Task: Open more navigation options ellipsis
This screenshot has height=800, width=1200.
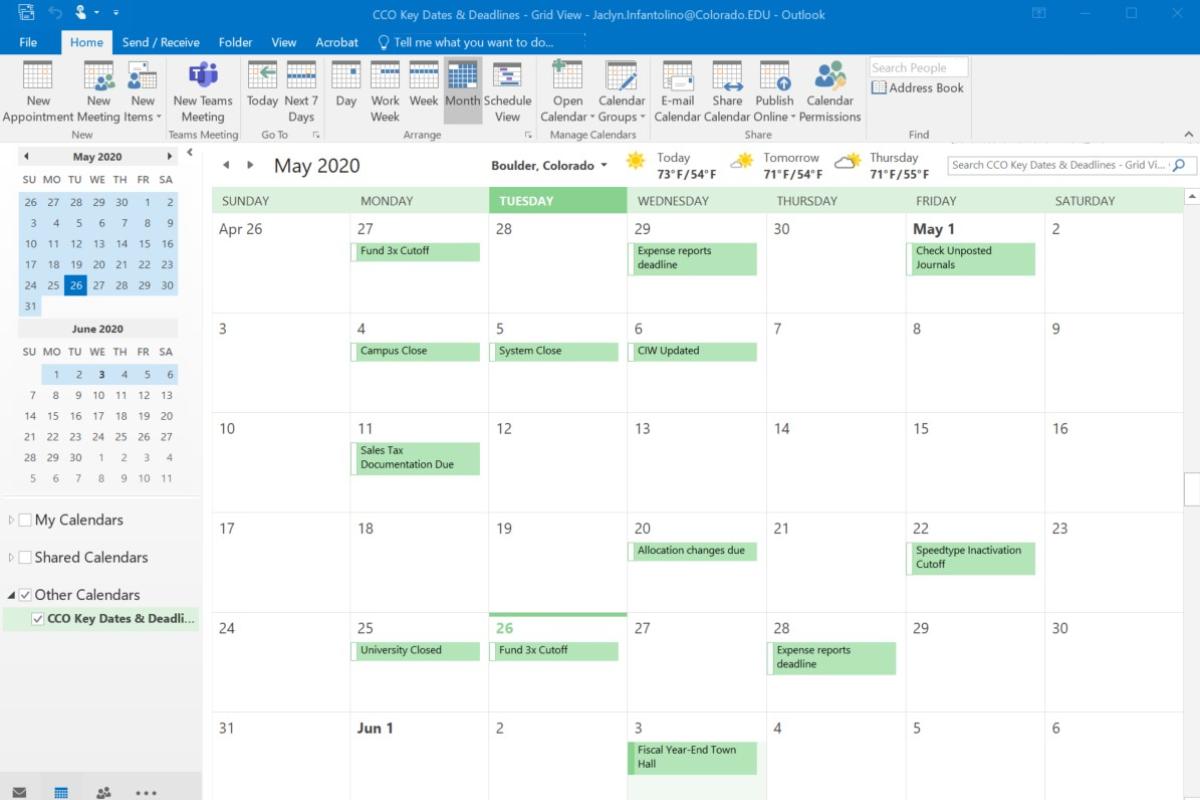Action: pos(145,792)
